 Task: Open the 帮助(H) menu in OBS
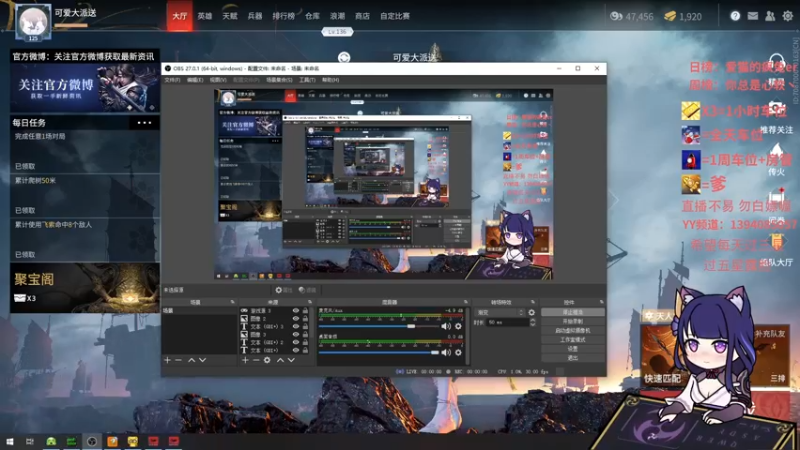(x=330, y=80)
